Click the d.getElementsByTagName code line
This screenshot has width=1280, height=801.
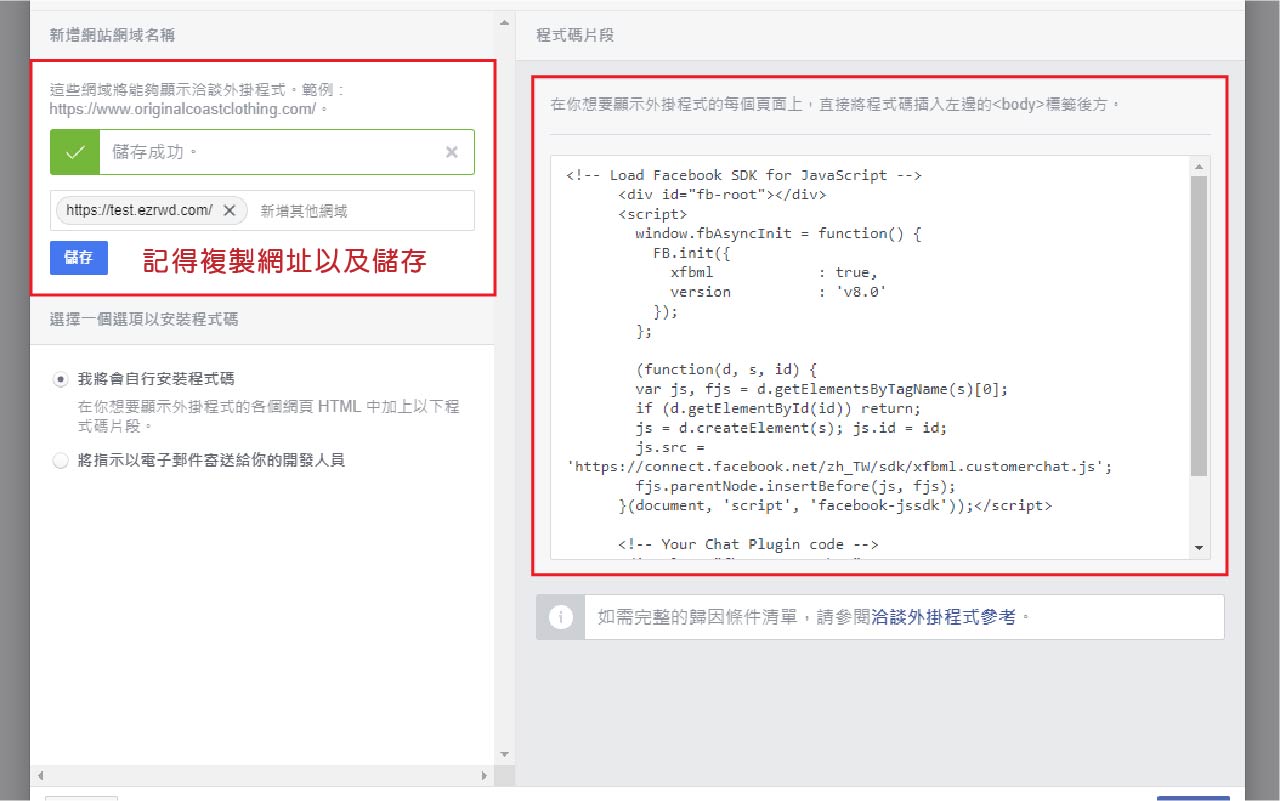[821, 389]
